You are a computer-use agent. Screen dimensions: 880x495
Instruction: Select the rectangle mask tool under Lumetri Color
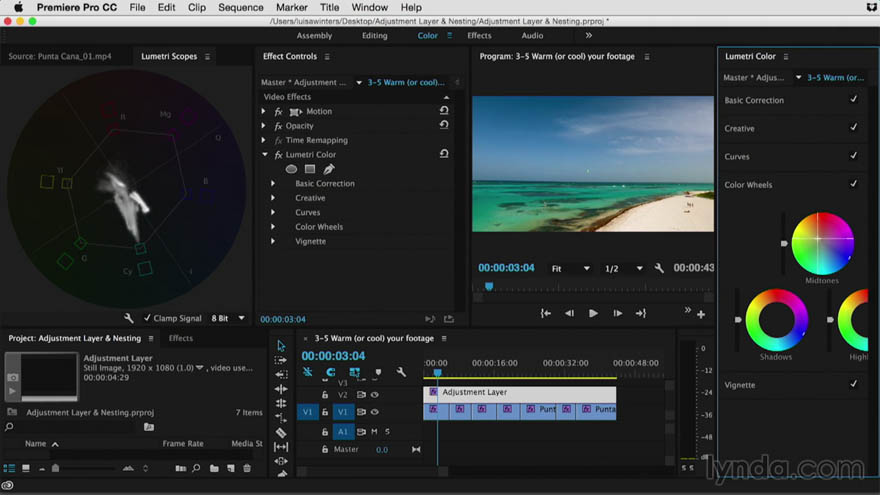point(310,169)
